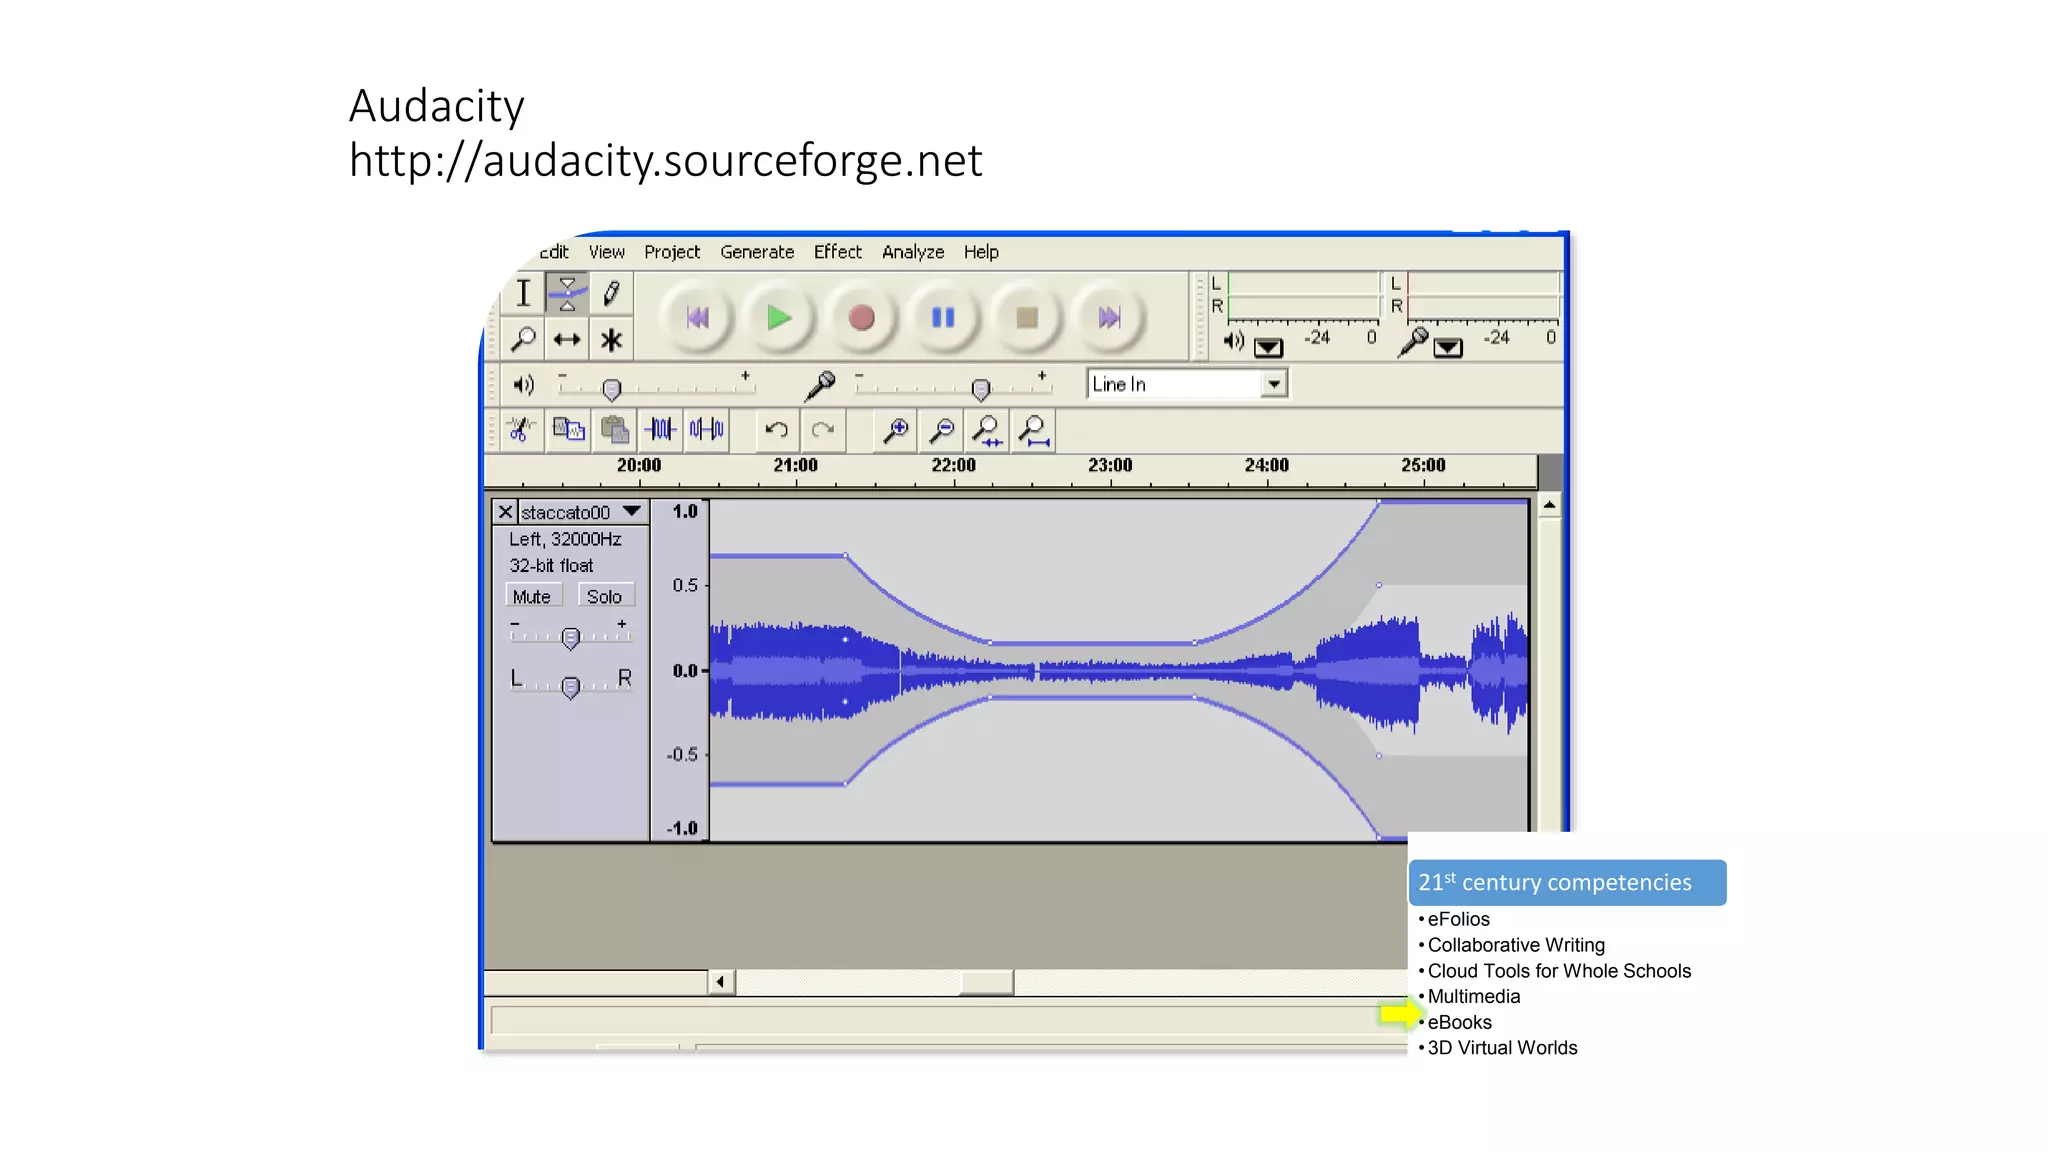Screen dimensions: 2048x1152
Task: Click the 24:00 mark on timeline ruler
Action: [1266, 466]
